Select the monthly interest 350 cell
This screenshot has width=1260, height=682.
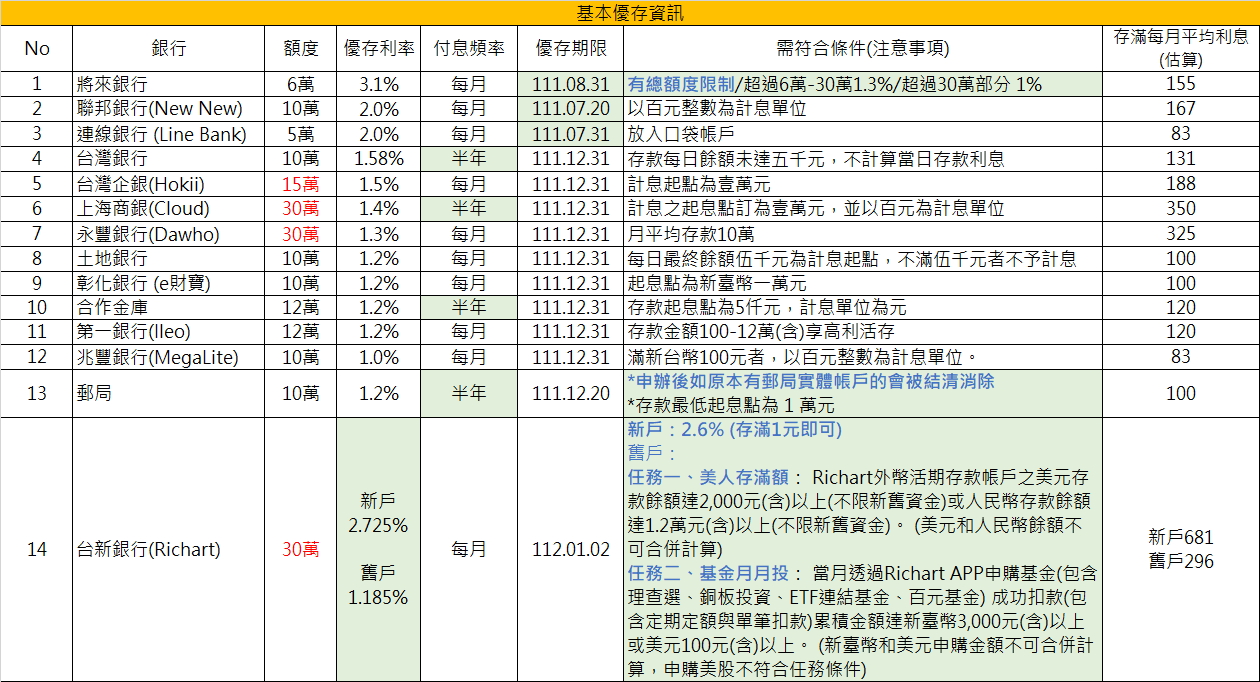tap(1181, 209)
